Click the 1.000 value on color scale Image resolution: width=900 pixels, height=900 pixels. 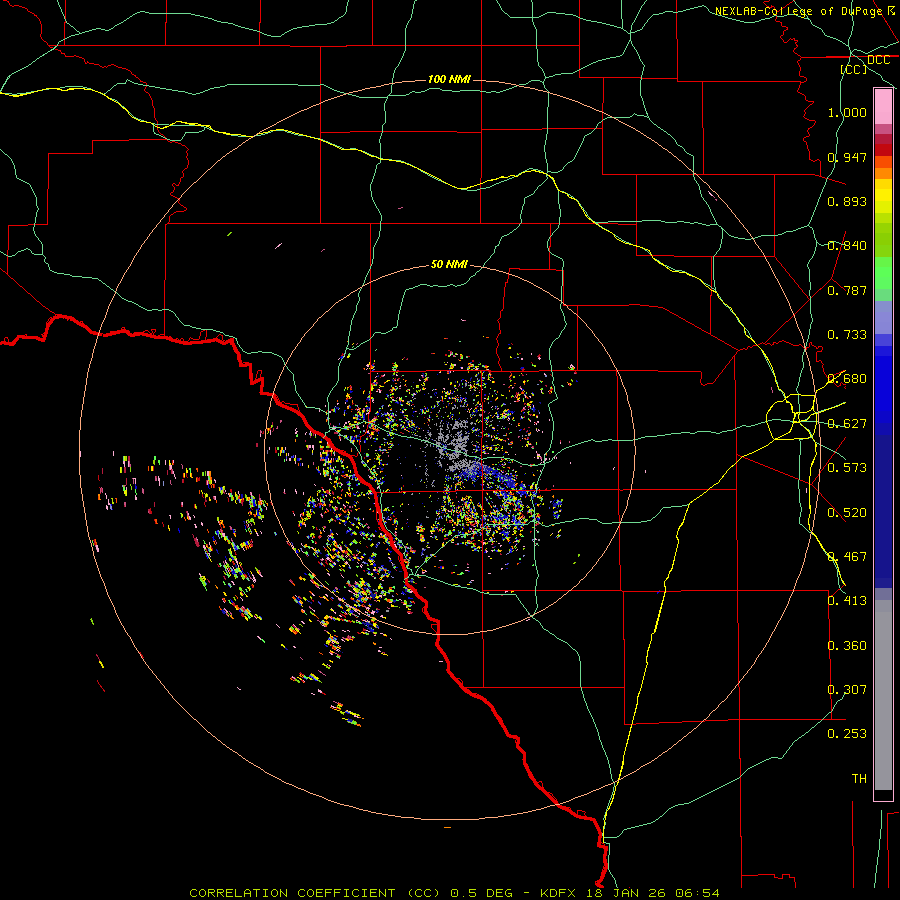coord(847,112)
